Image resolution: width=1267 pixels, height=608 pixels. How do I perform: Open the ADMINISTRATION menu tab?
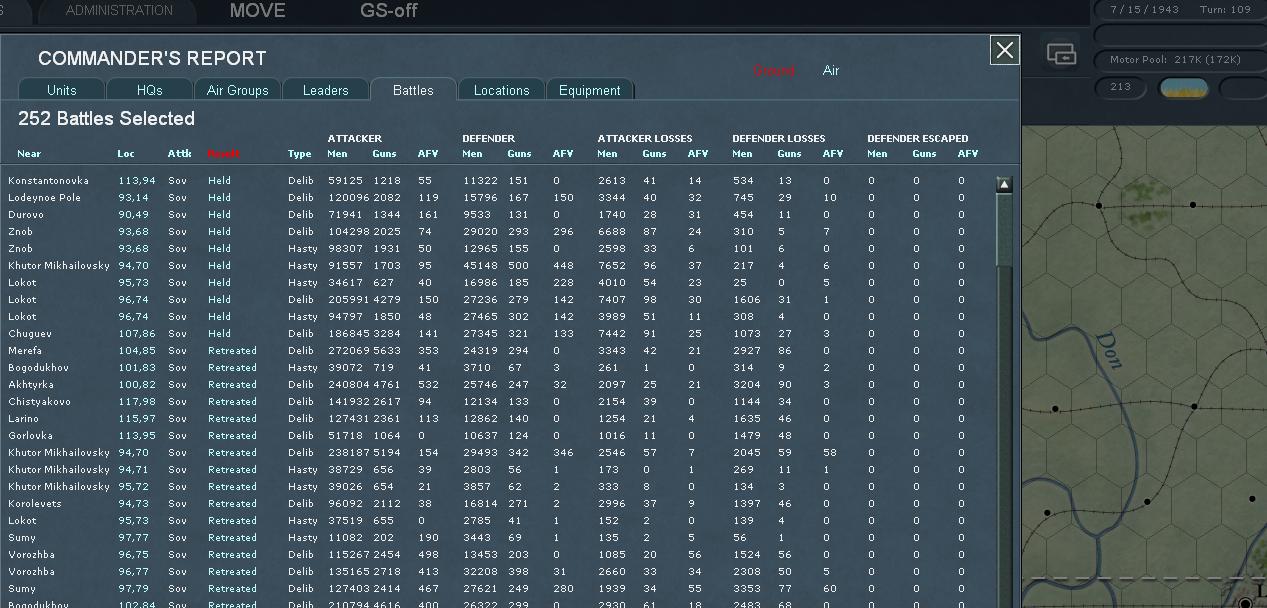click(119, 11)
